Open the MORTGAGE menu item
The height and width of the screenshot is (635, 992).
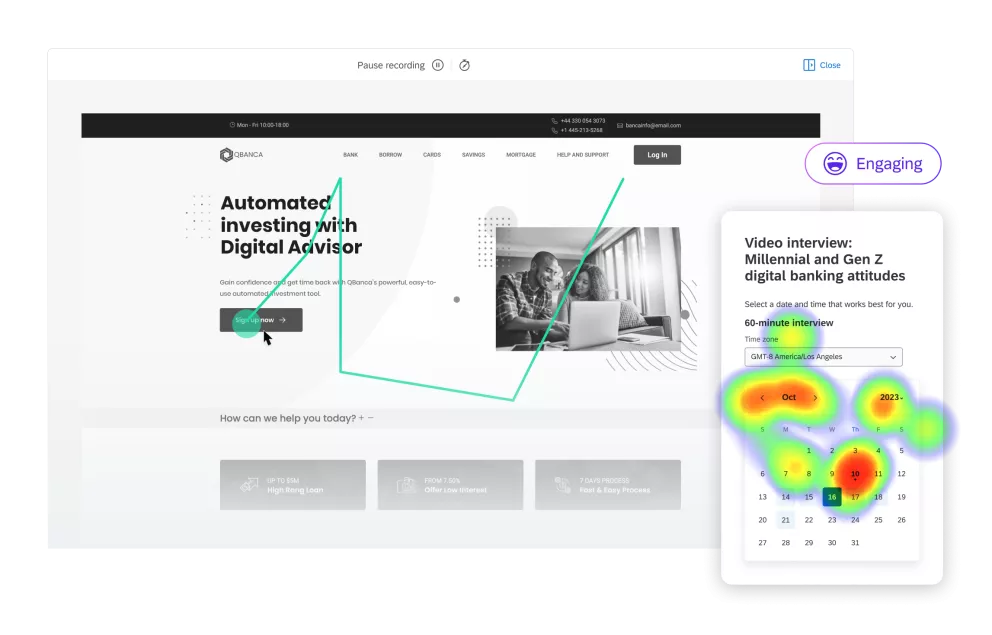(521, 155)
